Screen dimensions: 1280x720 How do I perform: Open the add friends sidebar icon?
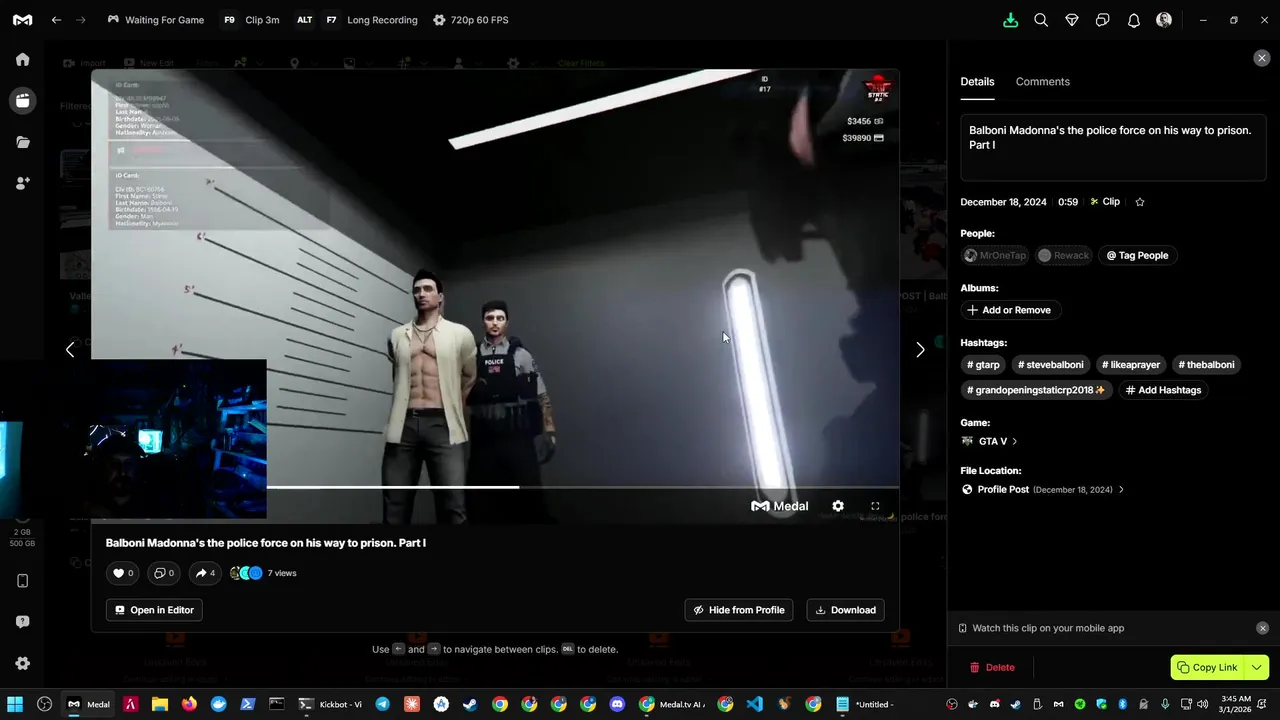click(22, 183)
